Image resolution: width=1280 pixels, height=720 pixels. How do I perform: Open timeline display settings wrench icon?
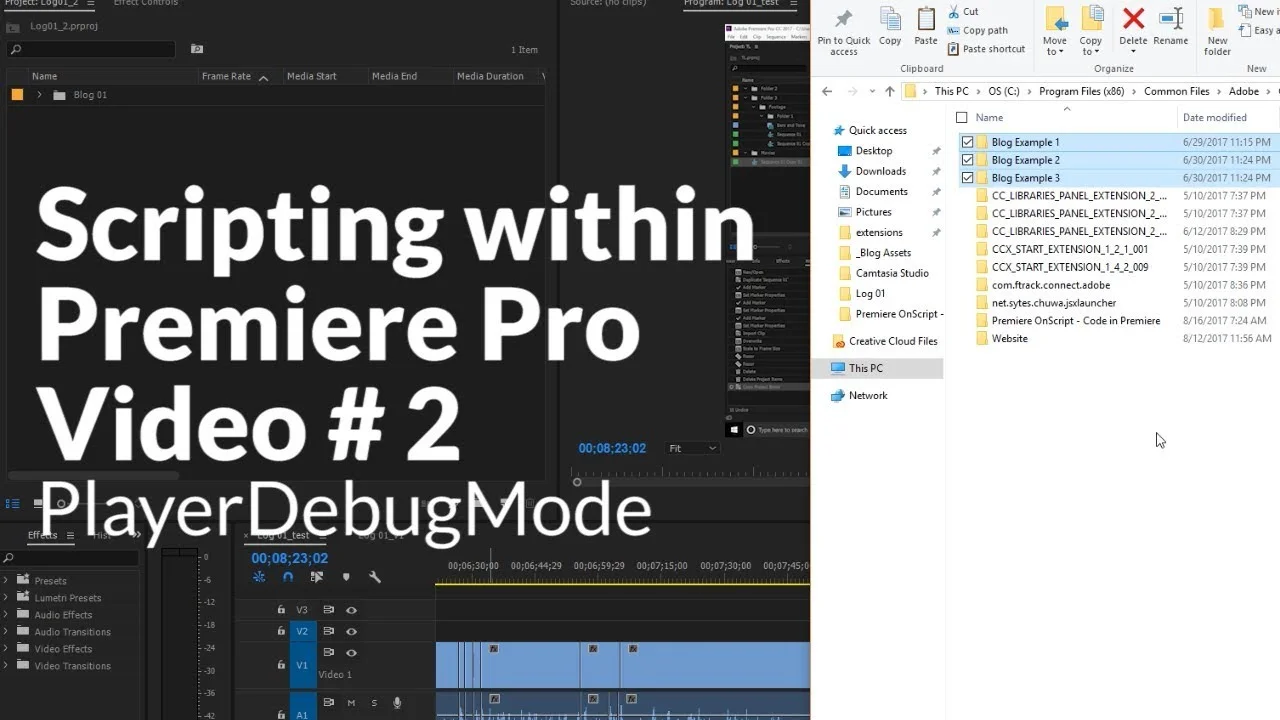click(x=373, y=577)
